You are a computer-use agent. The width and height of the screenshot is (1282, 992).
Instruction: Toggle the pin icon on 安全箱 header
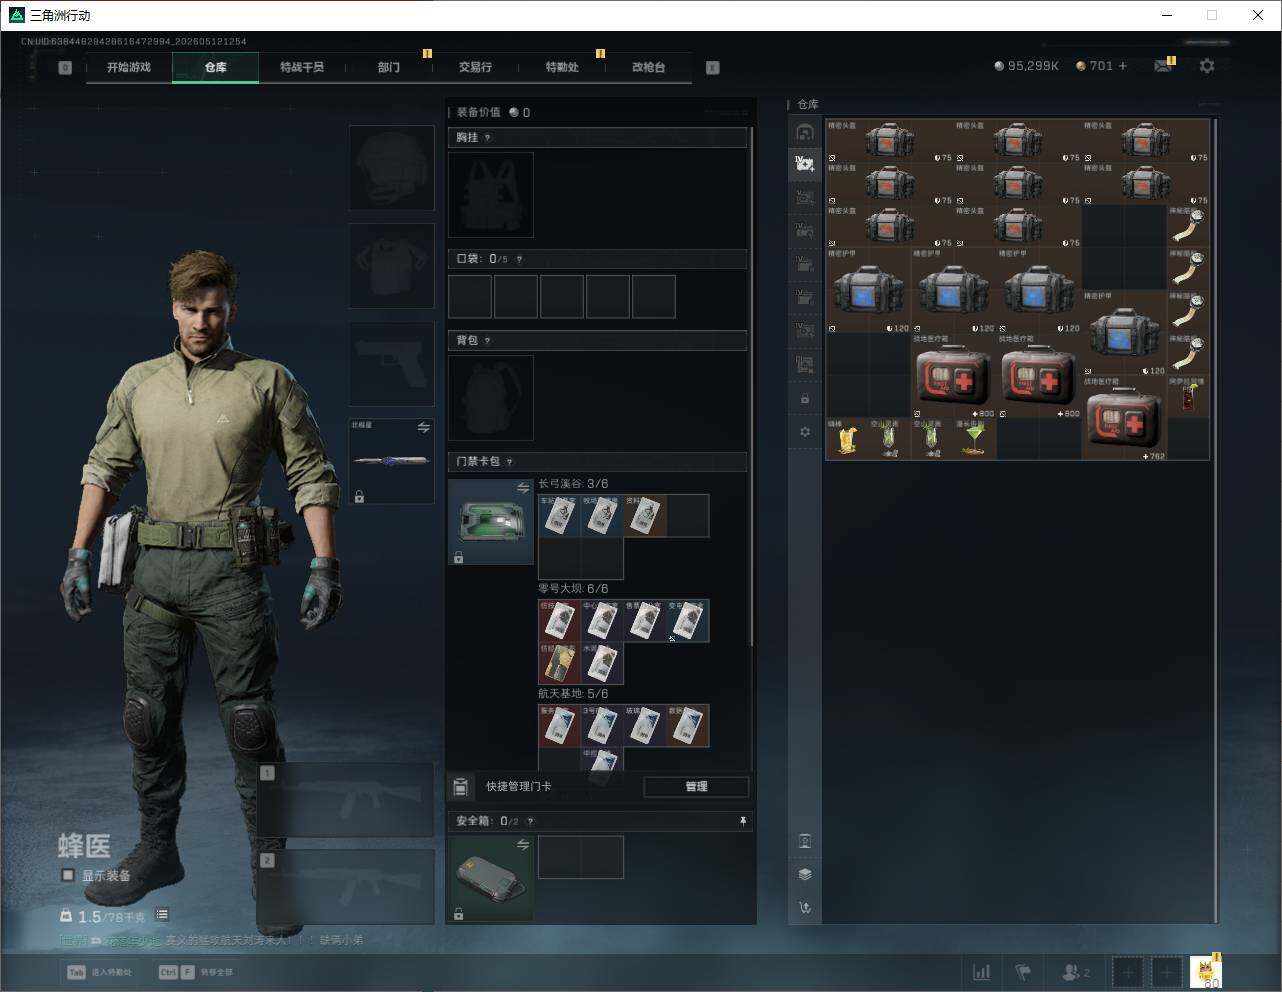pyautogui.click(x=743, y=822)
